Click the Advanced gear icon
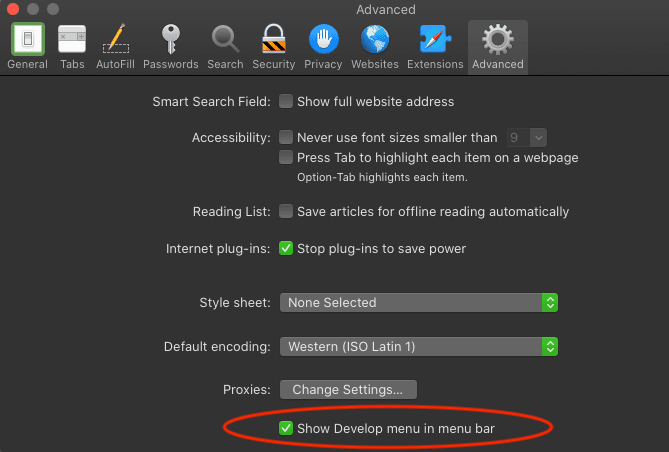 point(497,46)
